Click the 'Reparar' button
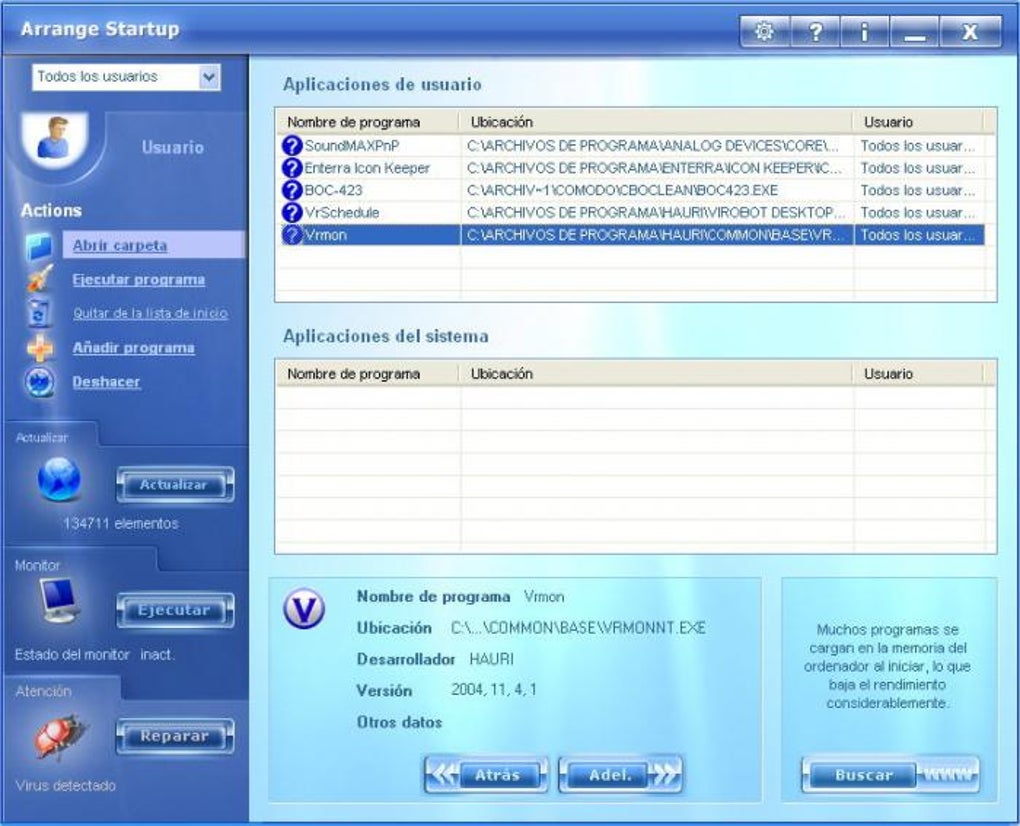 [175, 736]
